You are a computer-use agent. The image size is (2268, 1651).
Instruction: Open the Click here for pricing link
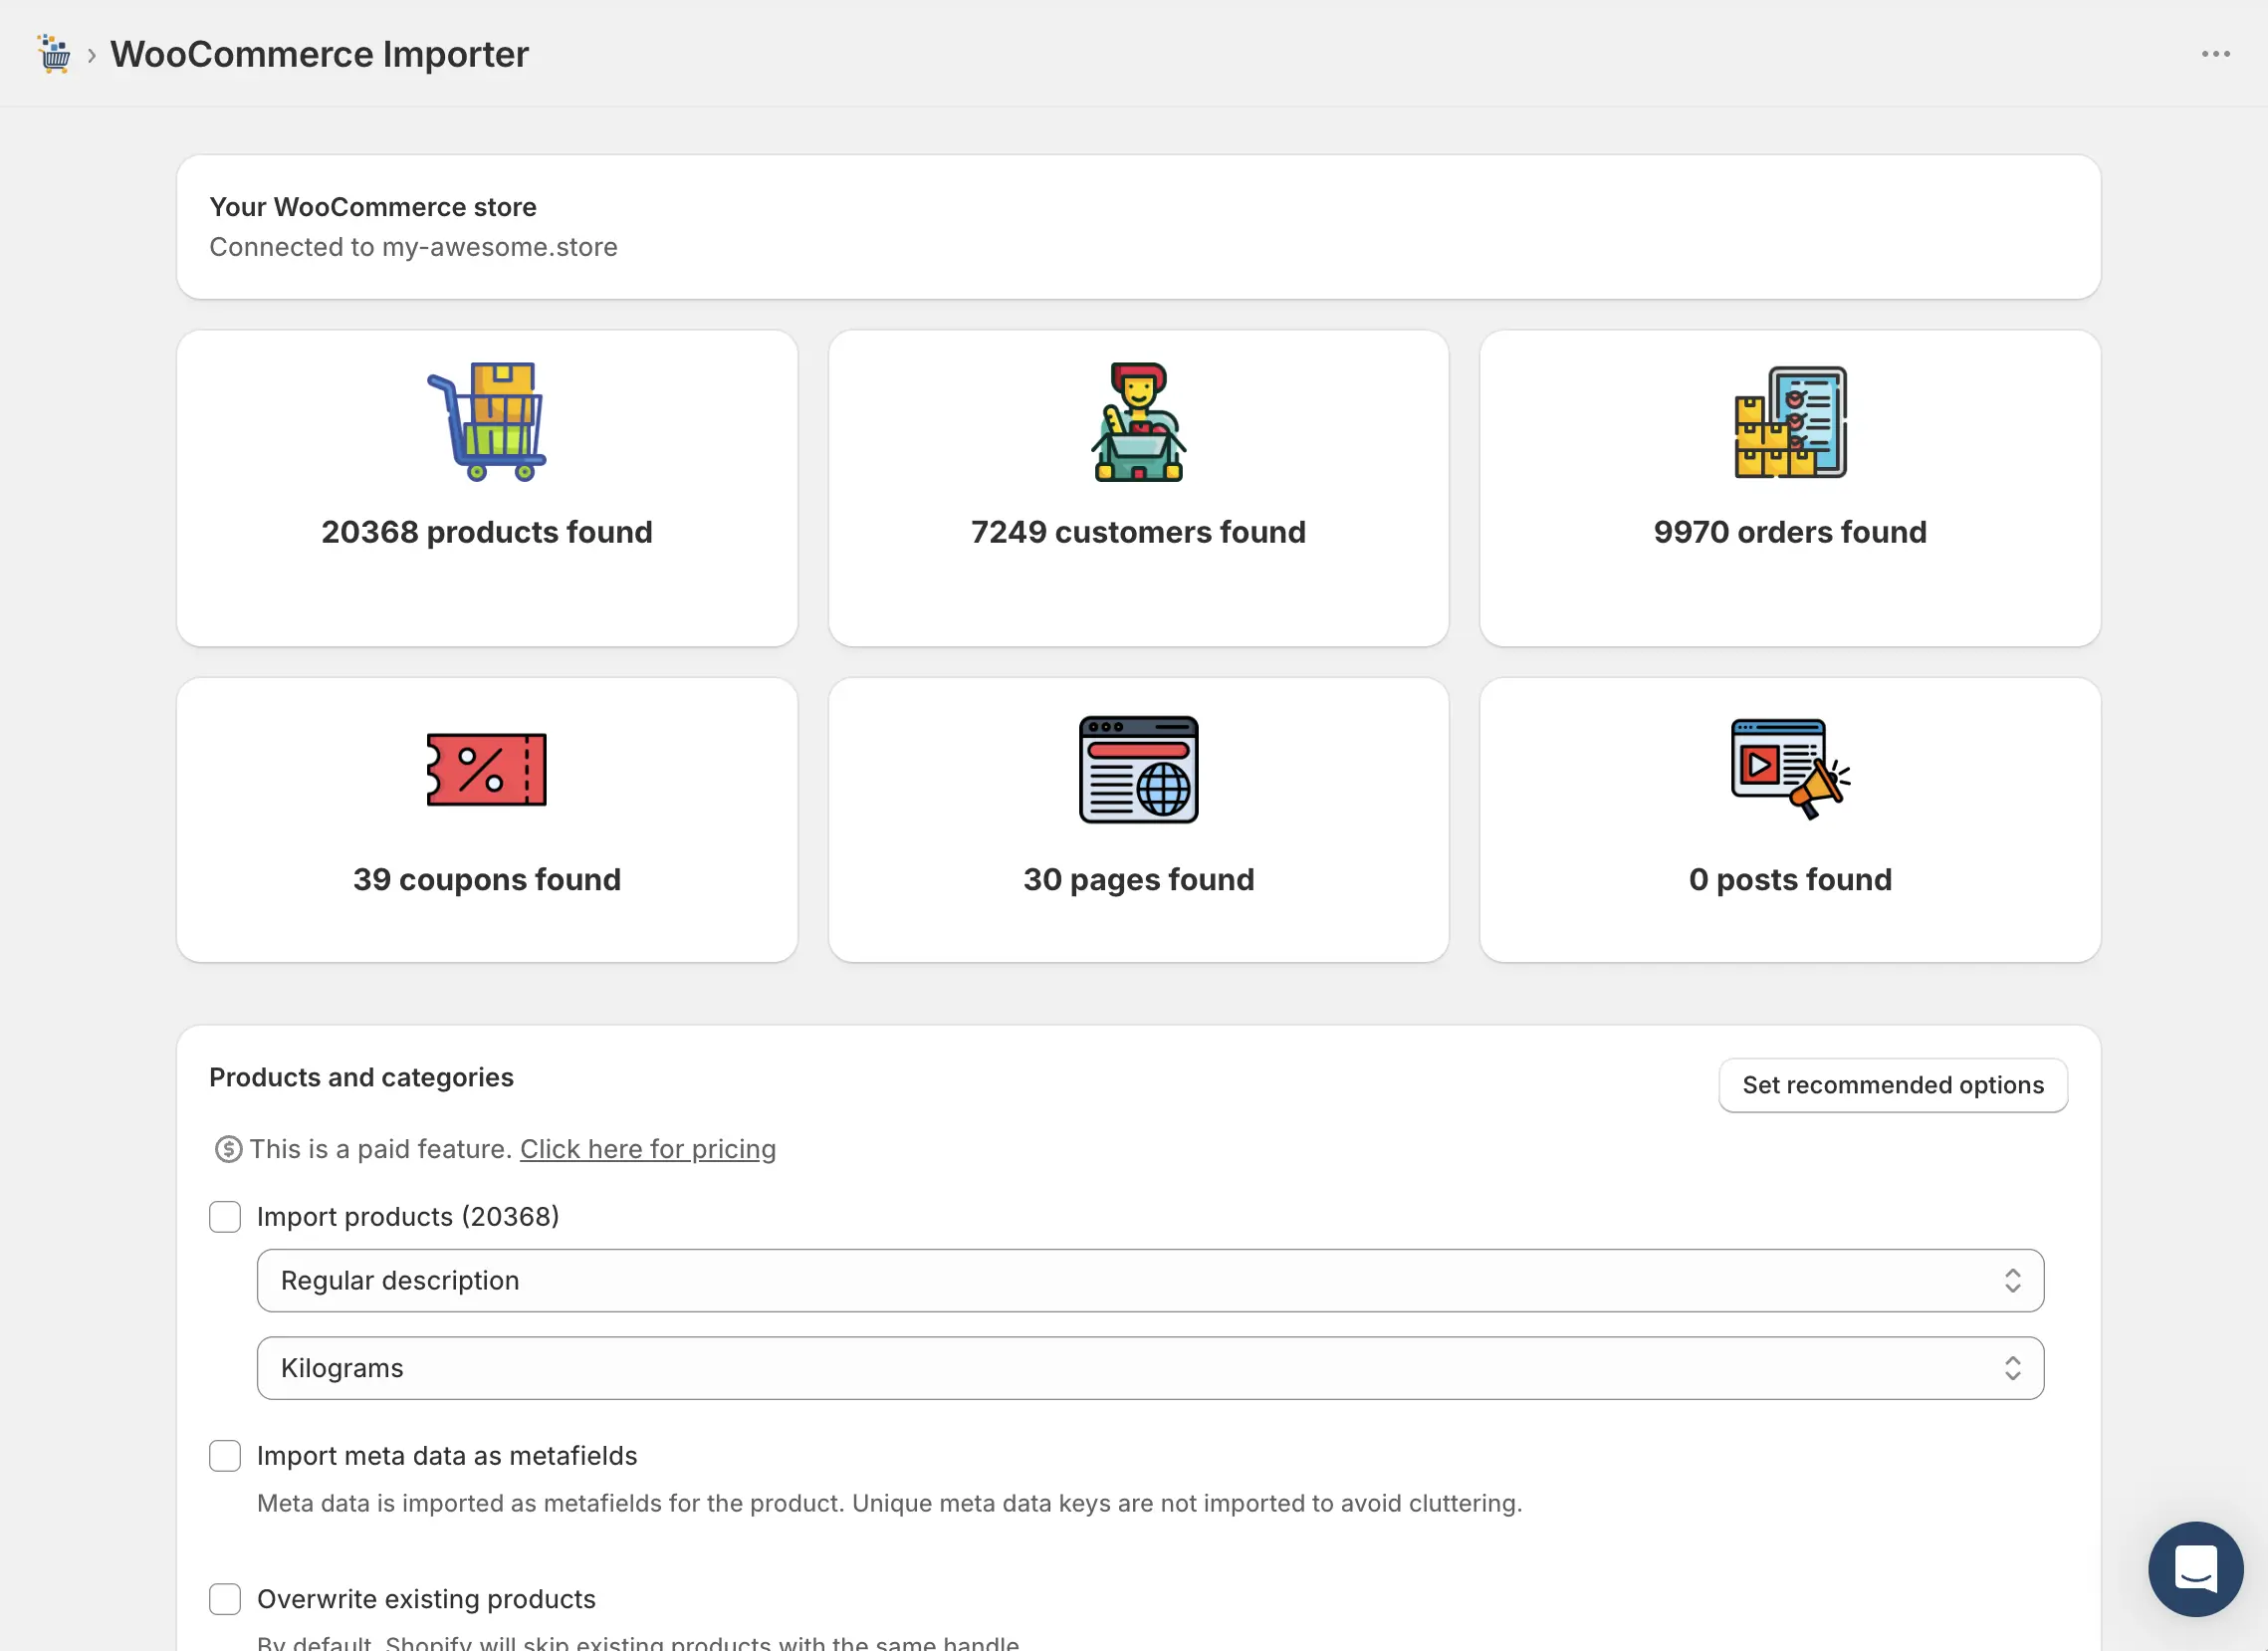[648, 1149]
